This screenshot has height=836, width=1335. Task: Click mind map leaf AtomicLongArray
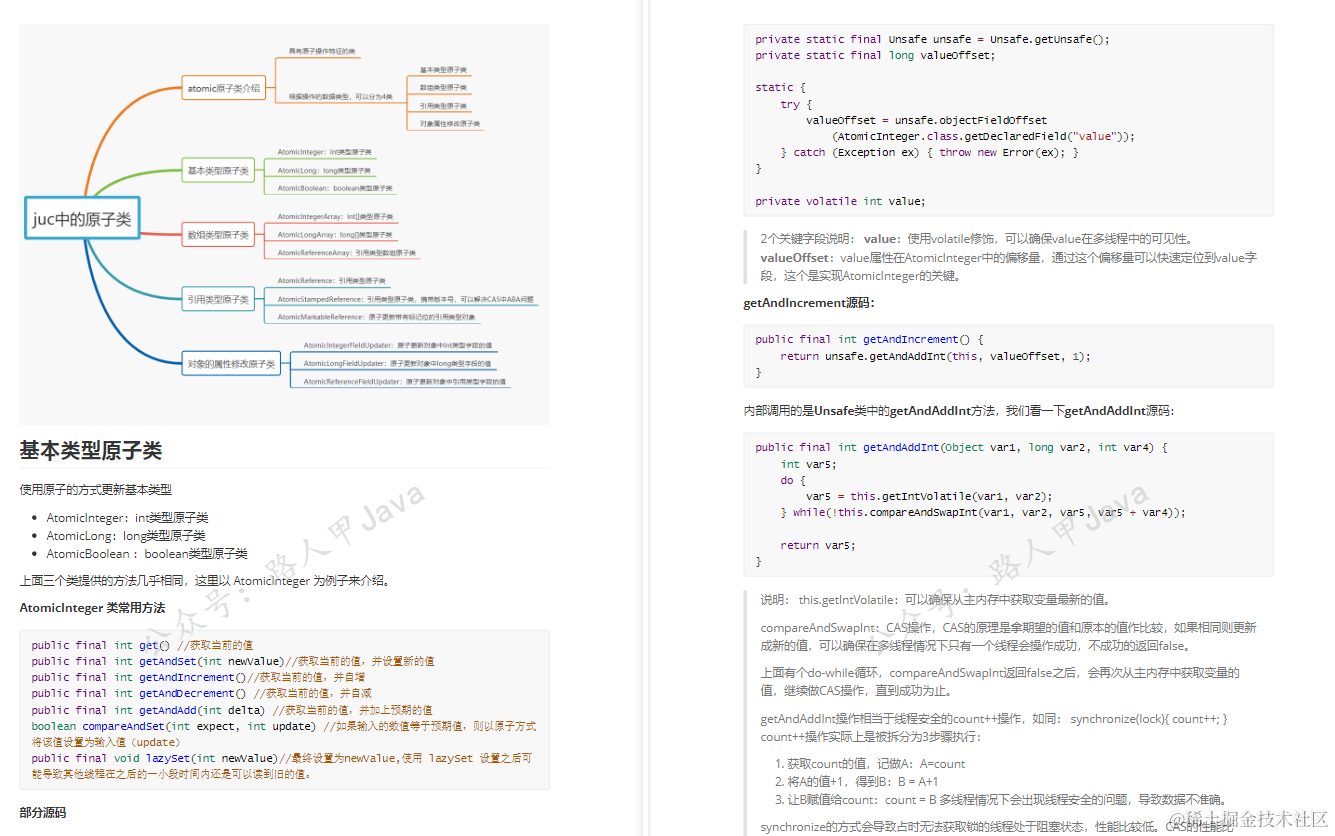pyautogui.click(x=337, y=235)
